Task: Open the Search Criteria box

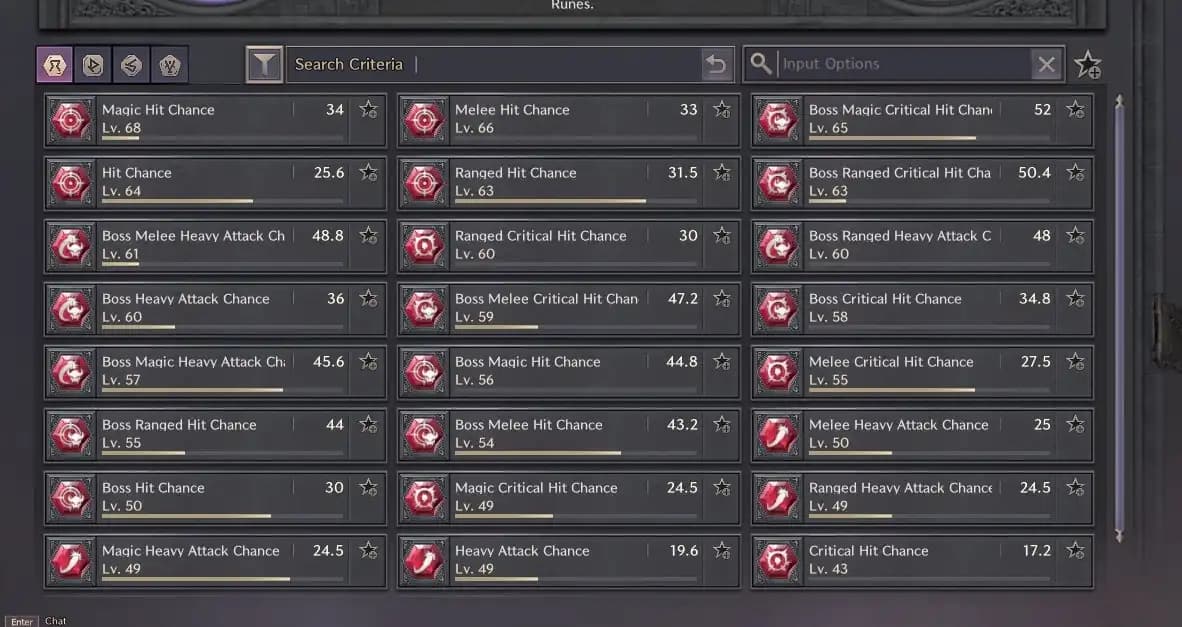Action: tap(490, 65)
